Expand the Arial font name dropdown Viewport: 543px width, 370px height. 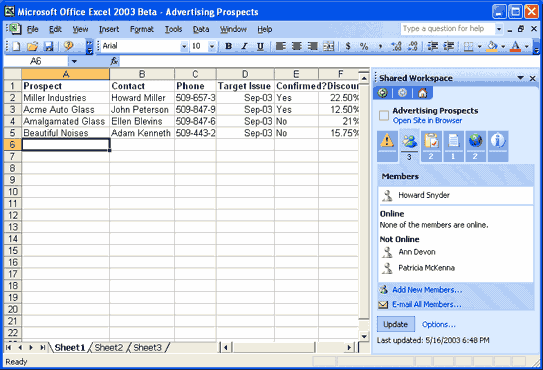(184, 46)
